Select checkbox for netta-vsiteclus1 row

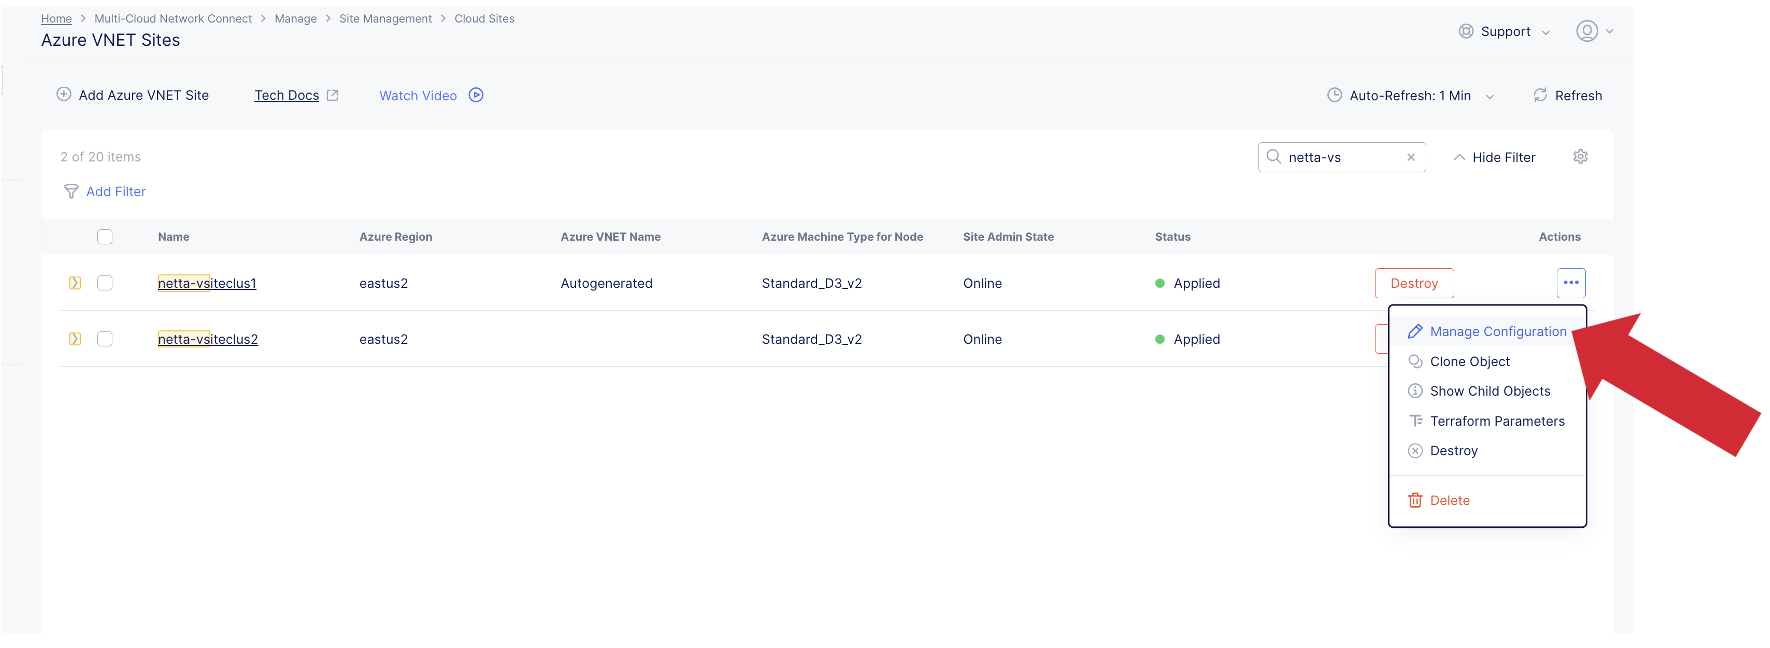[x=105, y=283]
